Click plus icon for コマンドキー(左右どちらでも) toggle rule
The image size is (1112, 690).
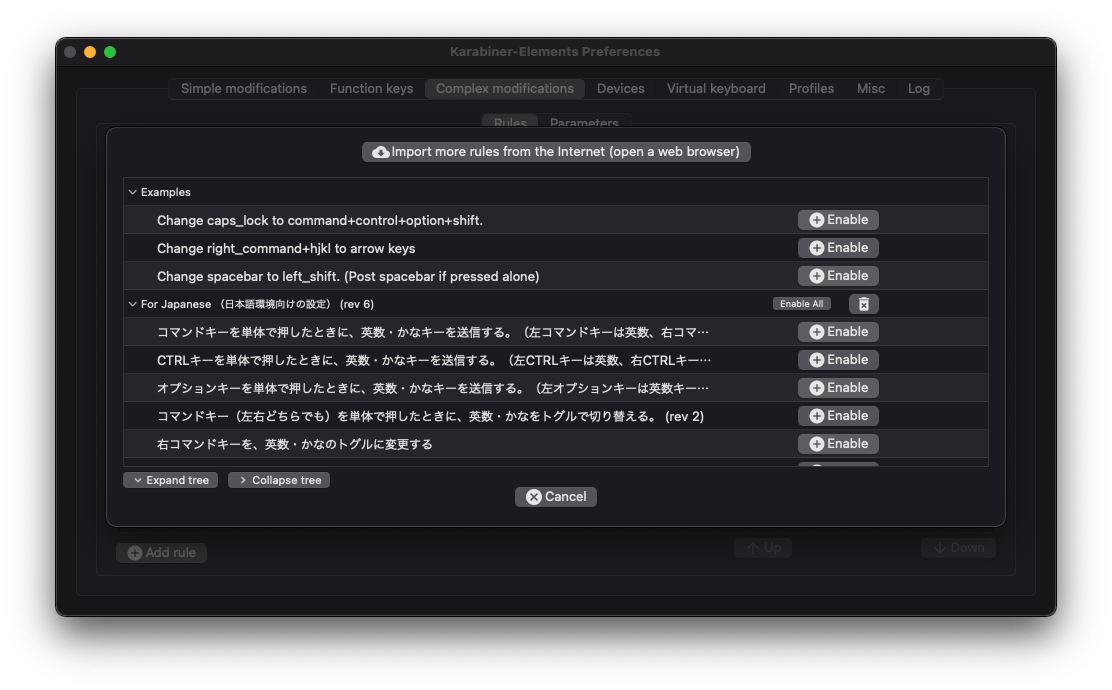point(817,416)
